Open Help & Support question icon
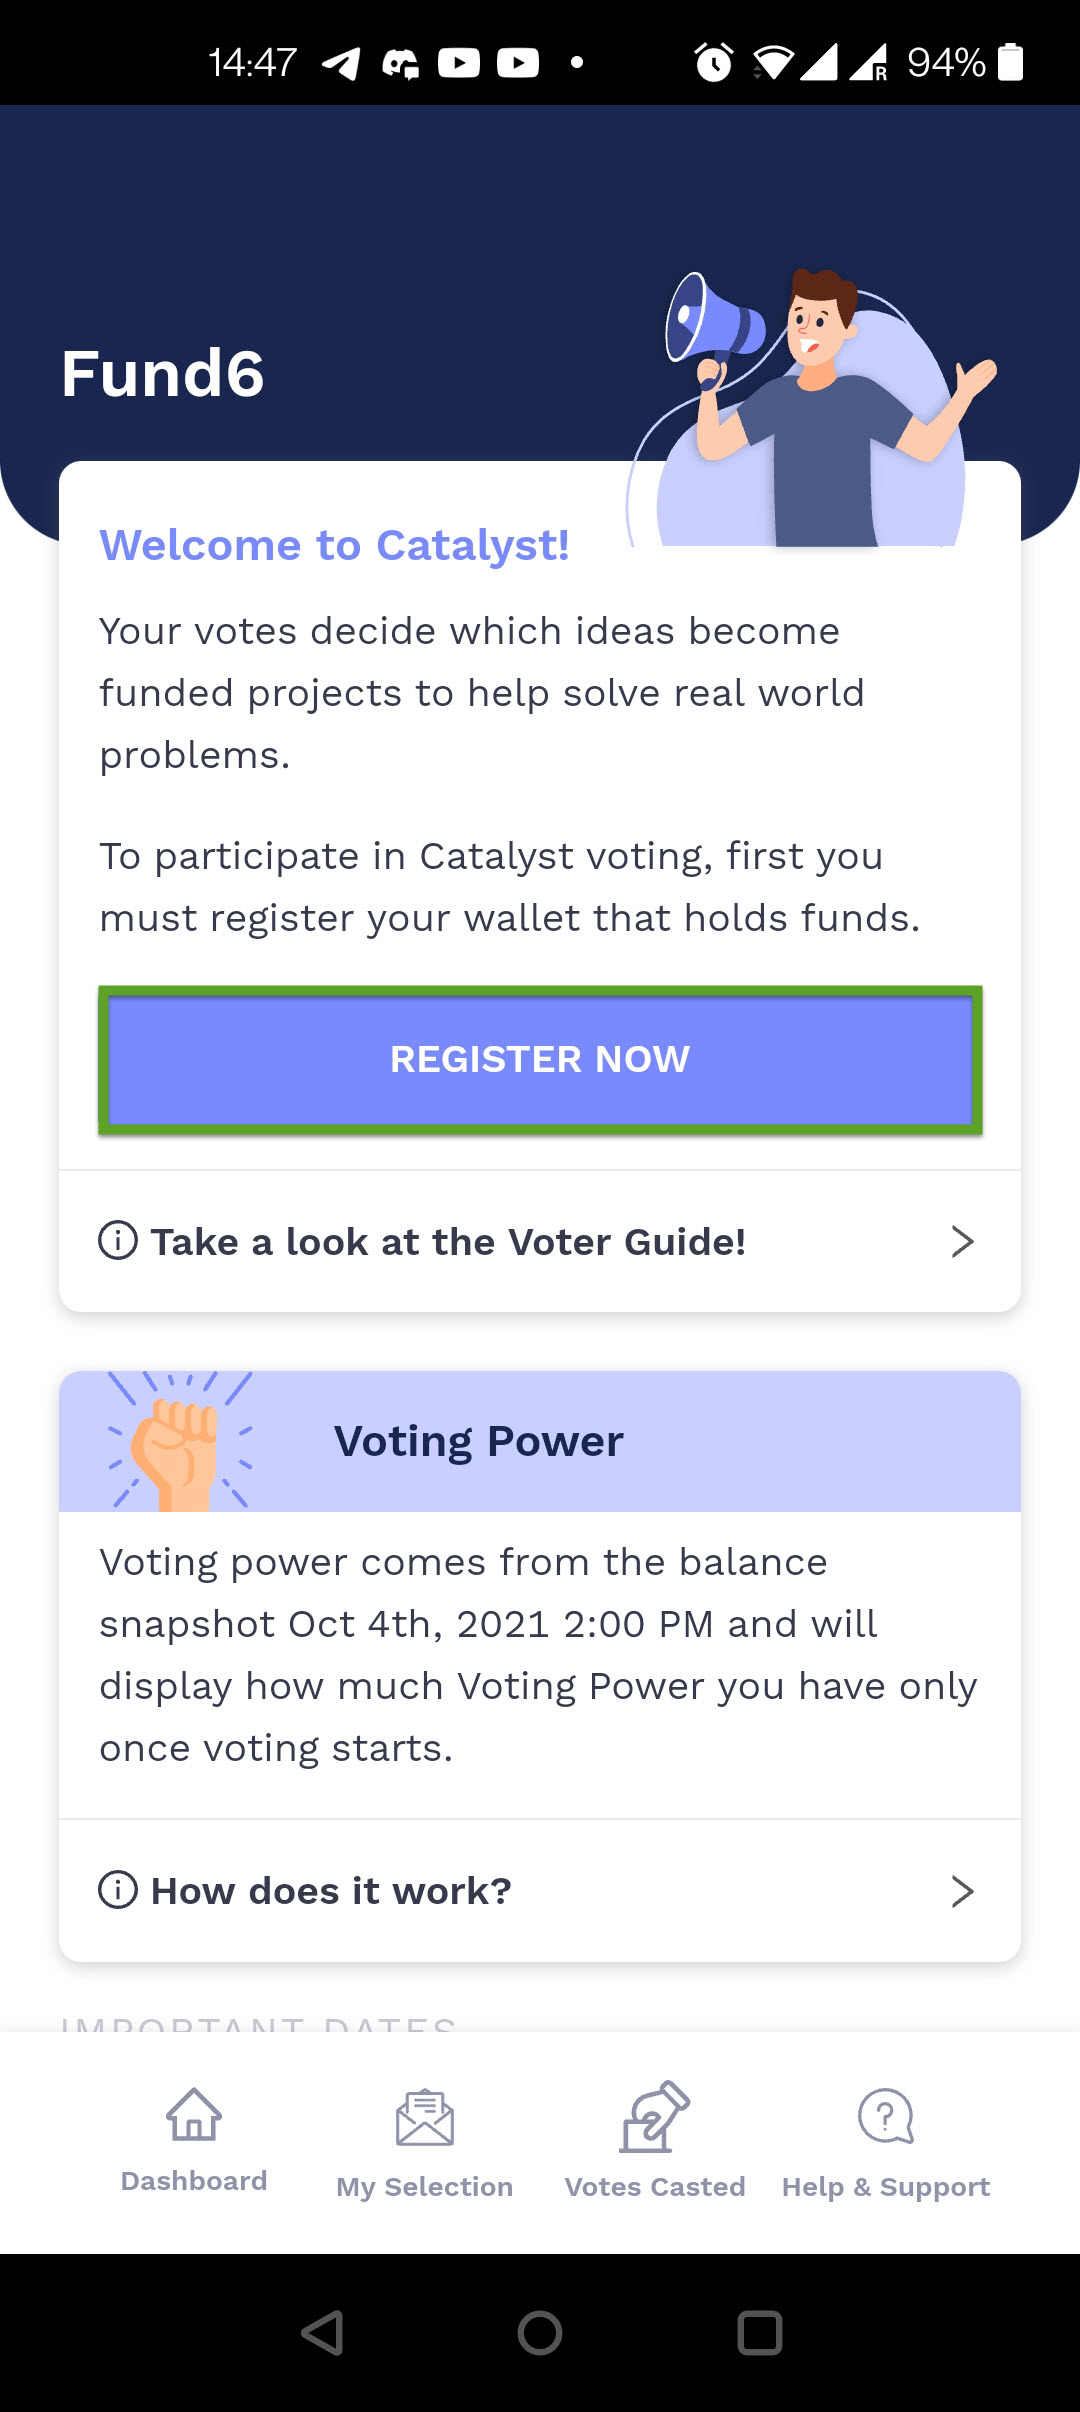The height and width of the screenshot is (2412, 1080). pyautogui.click(x=886, y=2116)
